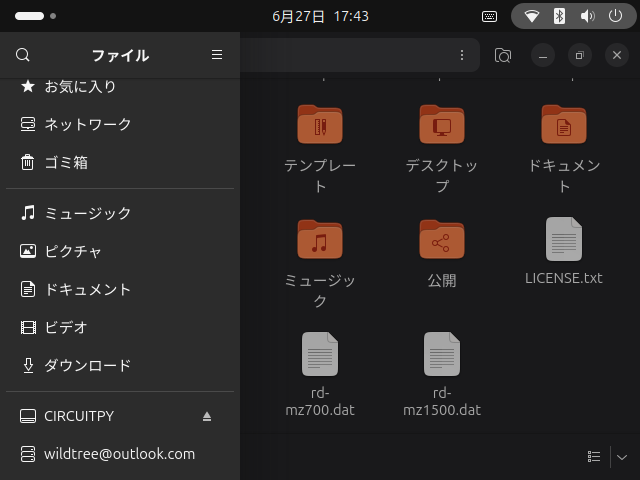This screenshot has width=640, height=480.
Task: Select the 公開 shared folder icon
Action: click(442, 239)
